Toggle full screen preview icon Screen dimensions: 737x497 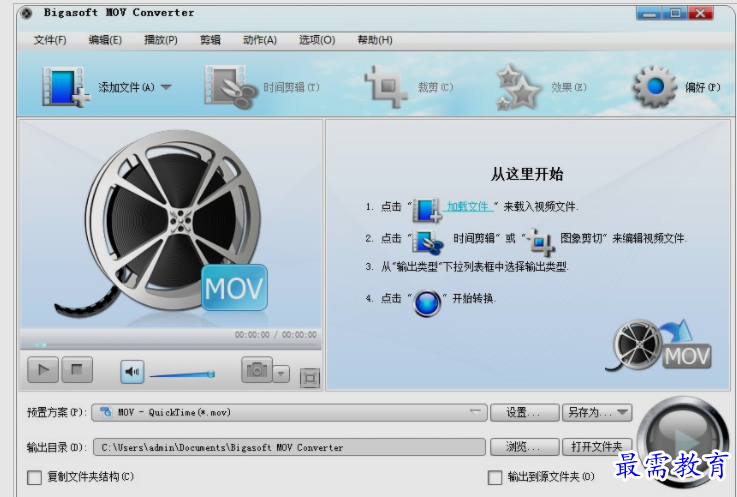[x=310, y=378]
